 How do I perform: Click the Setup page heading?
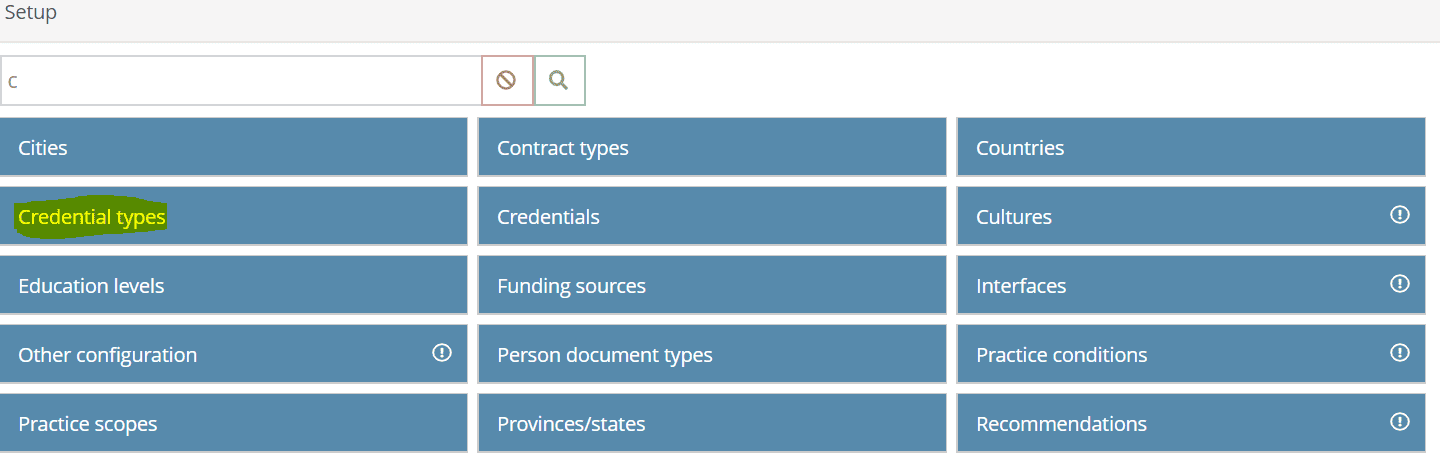click(x=31, y=13)
